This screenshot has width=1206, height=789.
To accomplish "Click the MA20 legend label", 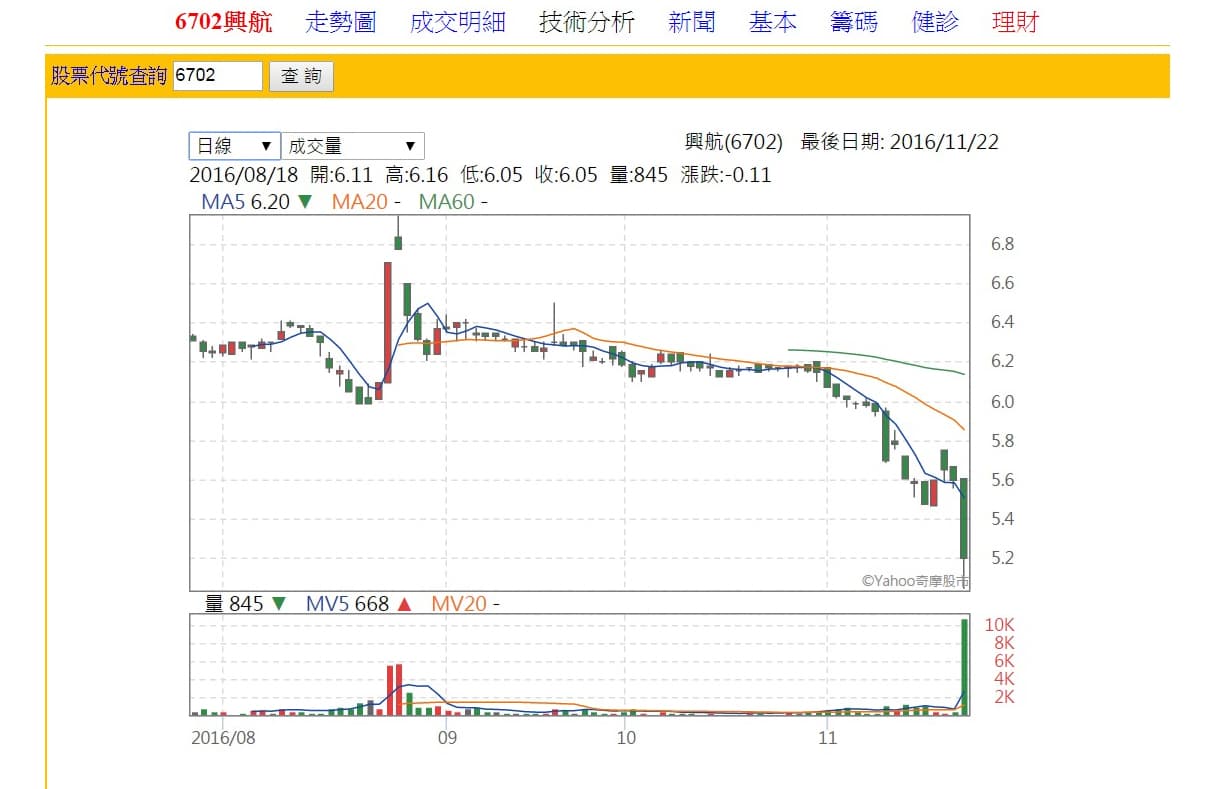I will [x=367, y=202].
